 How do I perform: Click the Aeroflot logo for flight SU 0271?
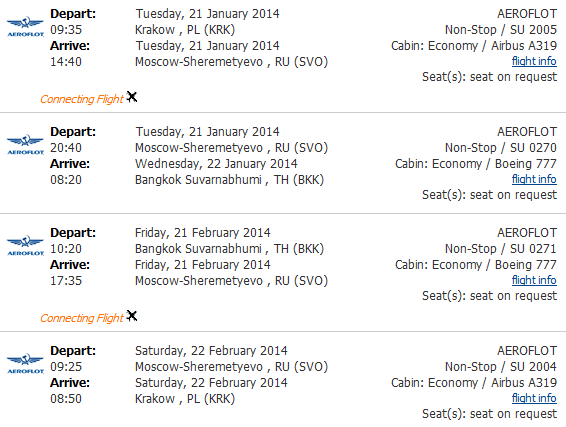coord(25,245)
